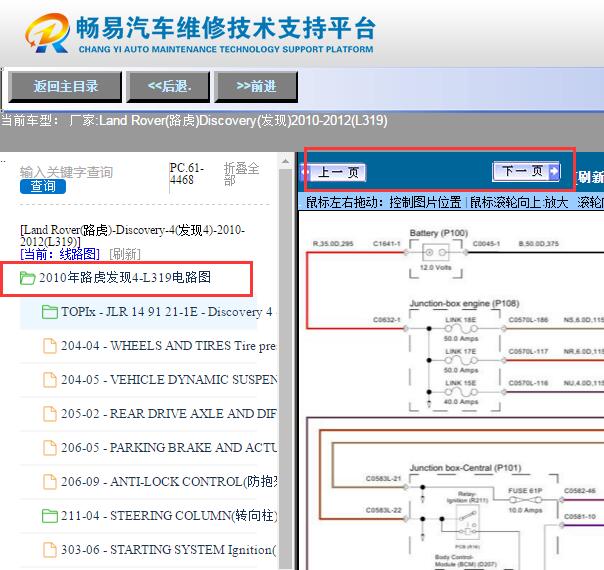
Task: Open 205-02 - REAR DRIVE AXLE entry
Action: 168,414
